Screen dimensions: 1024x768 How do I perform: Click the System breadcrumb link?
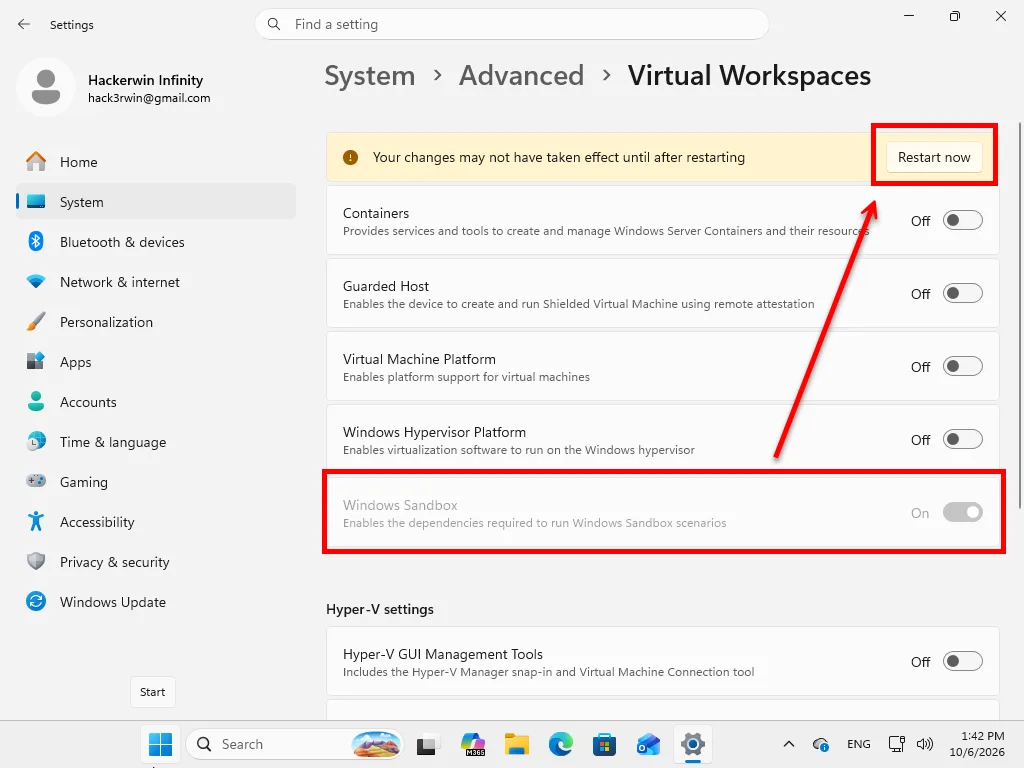click(x=370, y=76)
